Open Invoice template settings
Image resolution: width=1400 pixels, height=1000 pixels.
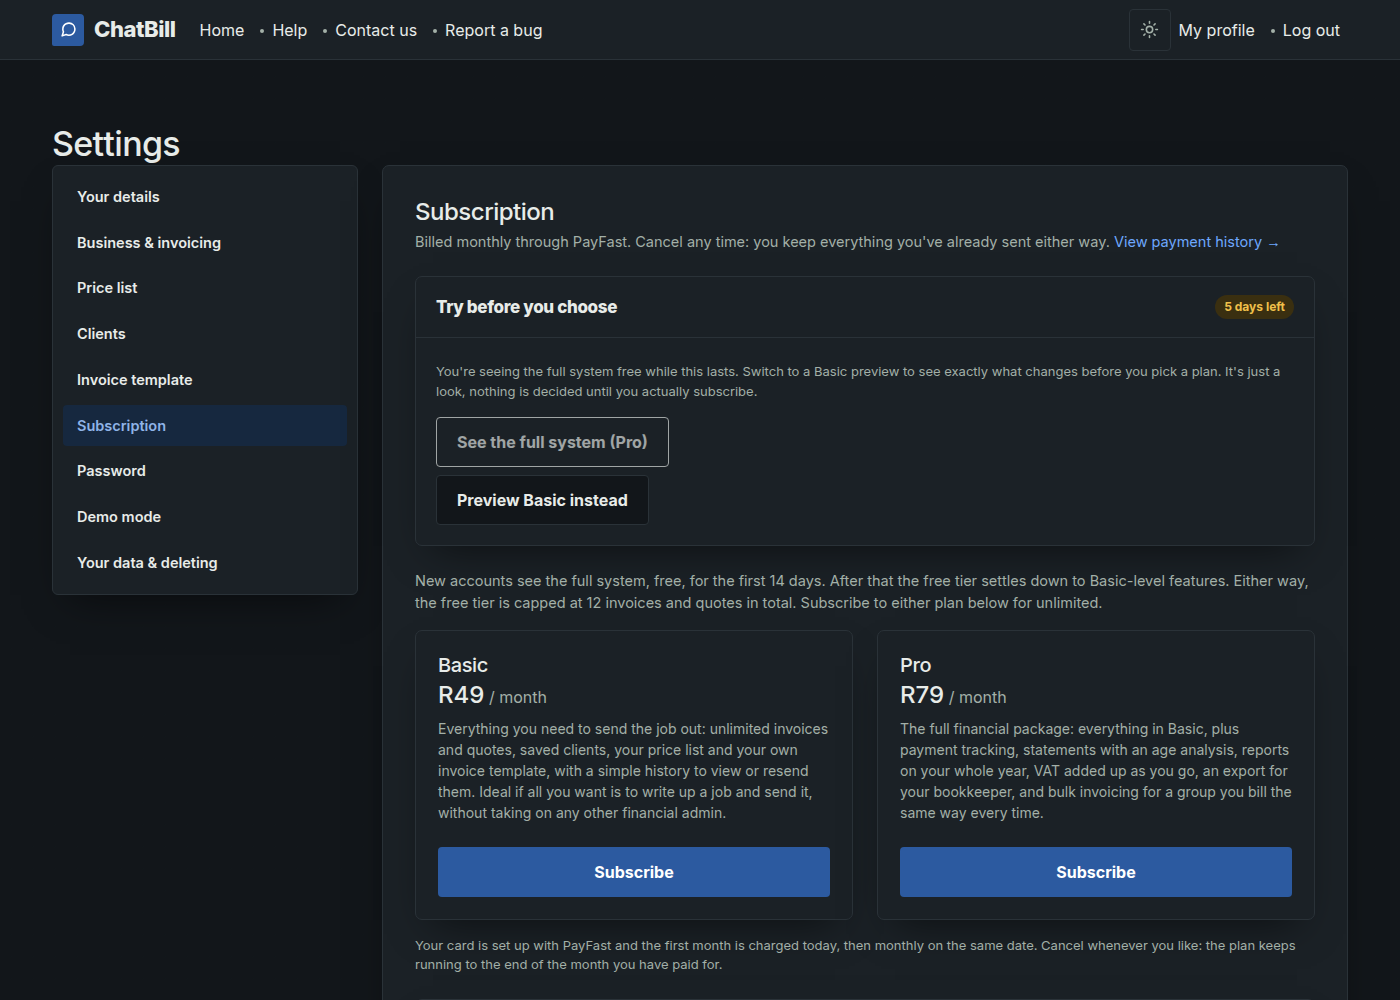coord(205,380)
